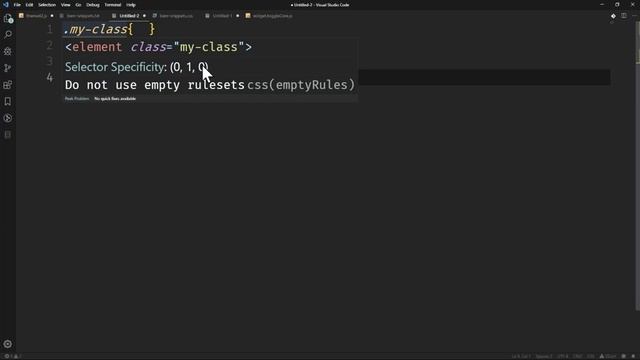Open the Debug menu
The image size is (640, 360).
point(93,5)
